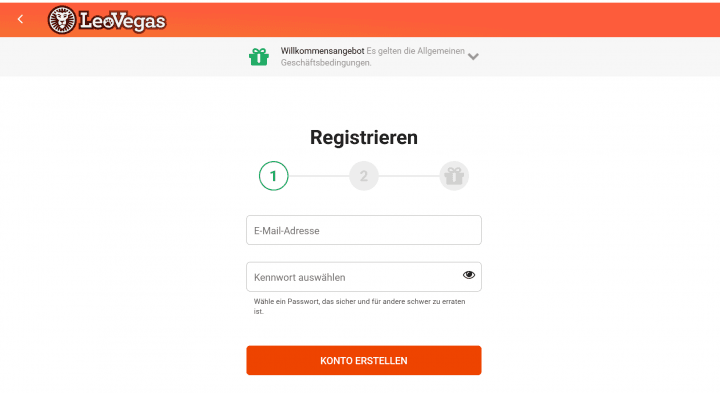Click the Willkommensangebot label

tap(322, 51)
